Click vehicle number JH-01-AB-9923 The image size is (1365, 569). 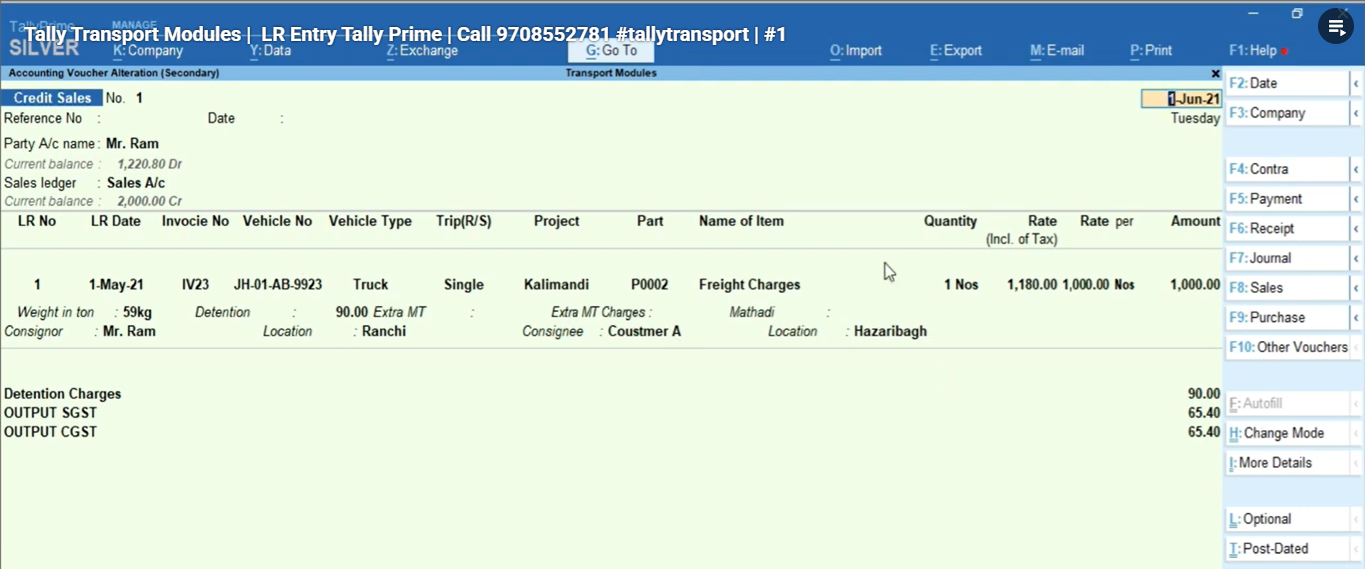[278, 285]
